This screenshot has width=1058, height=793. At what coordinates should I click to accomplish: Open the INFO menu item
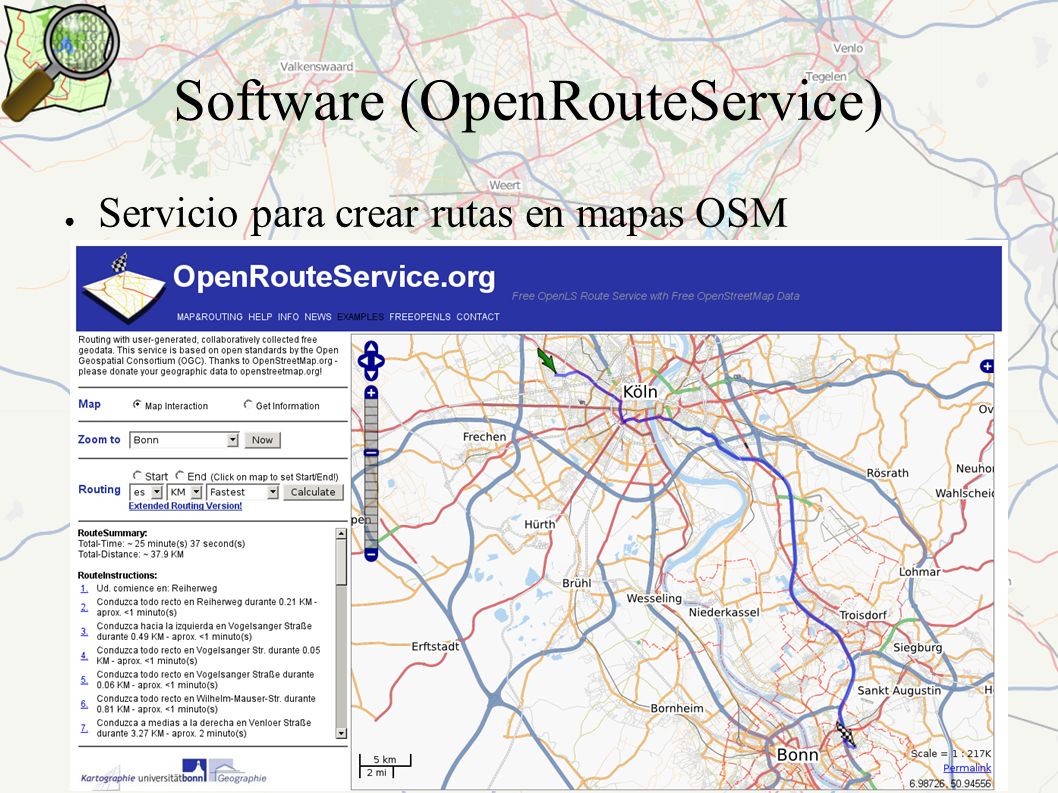[288, 317]
